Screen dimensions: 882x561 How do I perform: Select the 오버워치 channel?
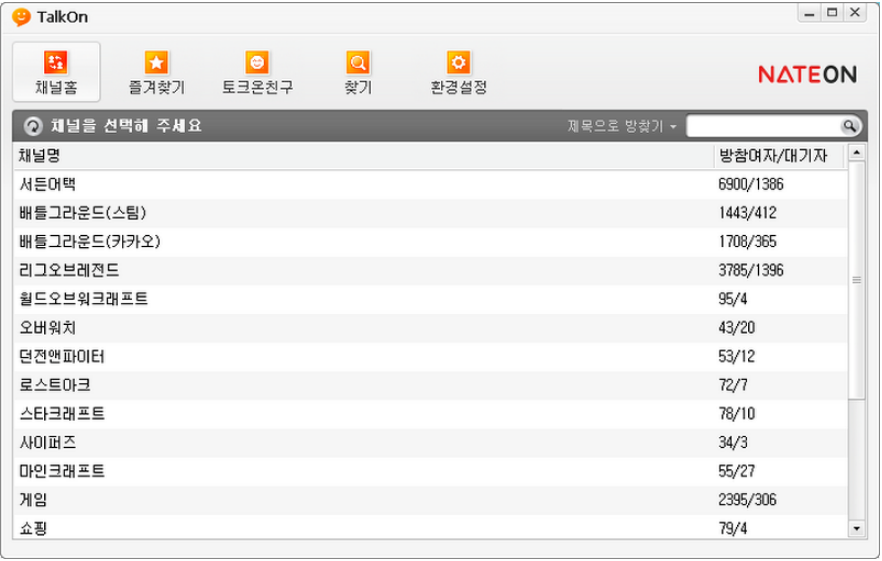(430, 328)
